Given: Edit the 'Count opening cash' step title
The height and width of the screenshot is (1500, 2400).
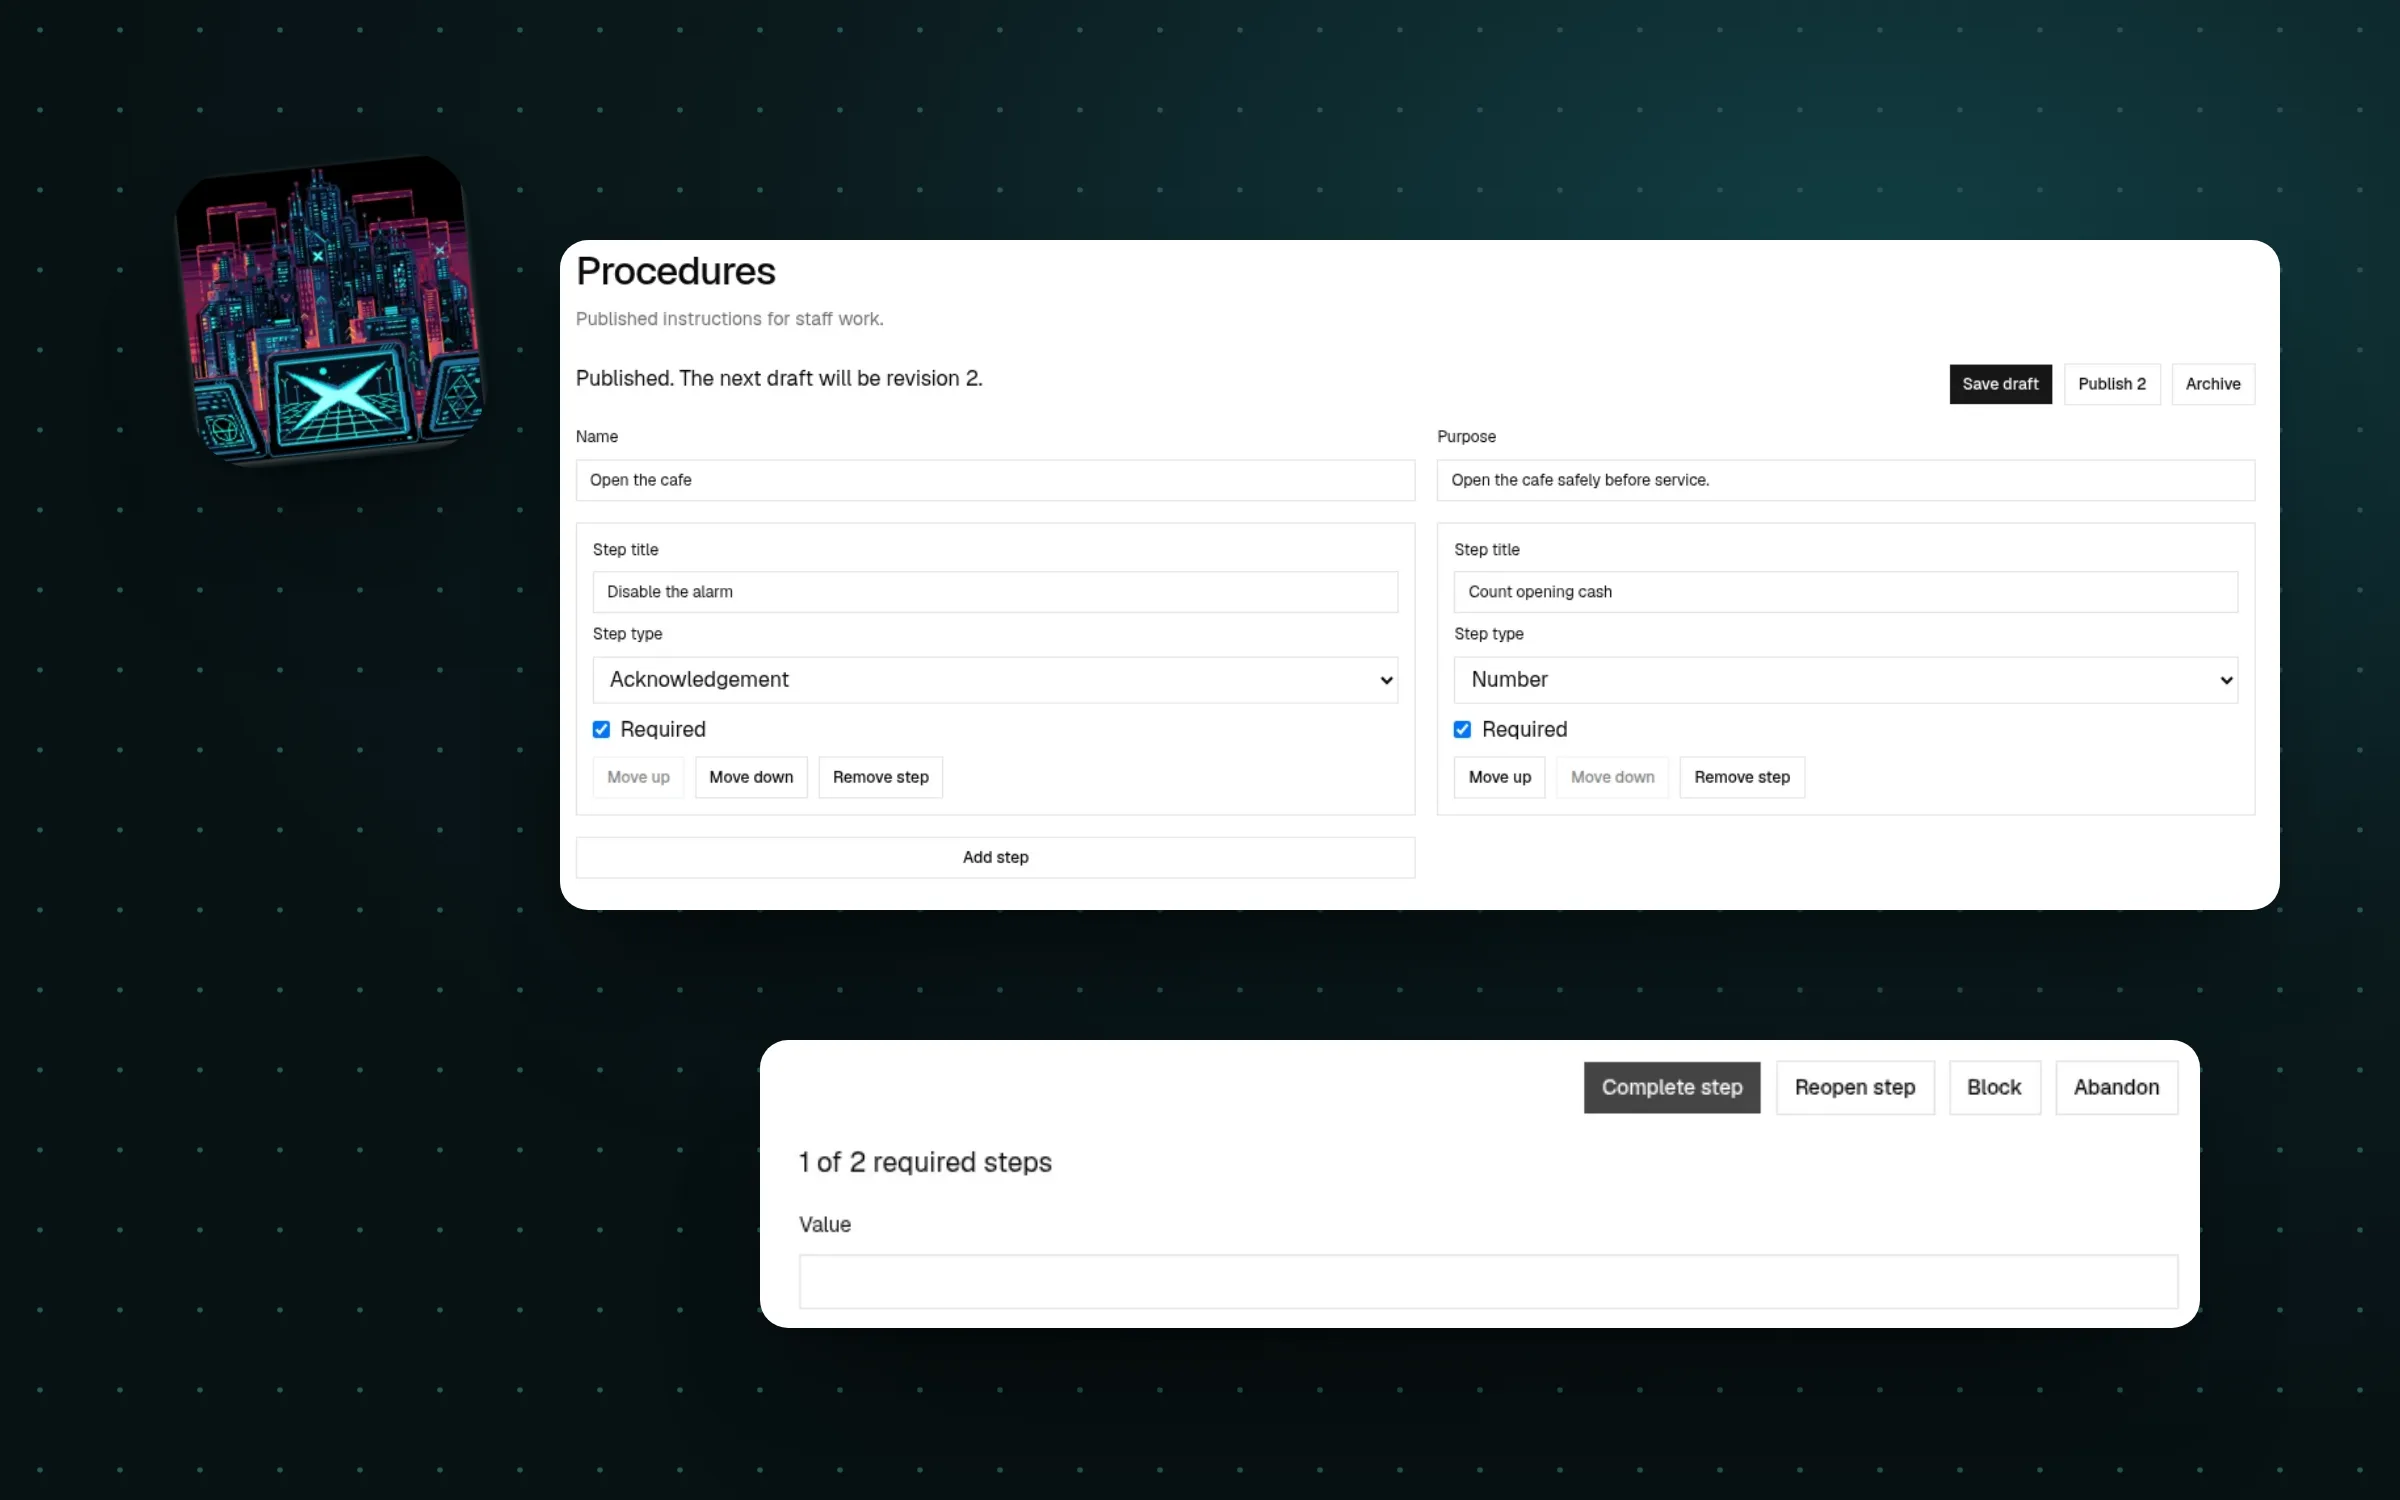Looking at the screenshot, I should 1846,592.
